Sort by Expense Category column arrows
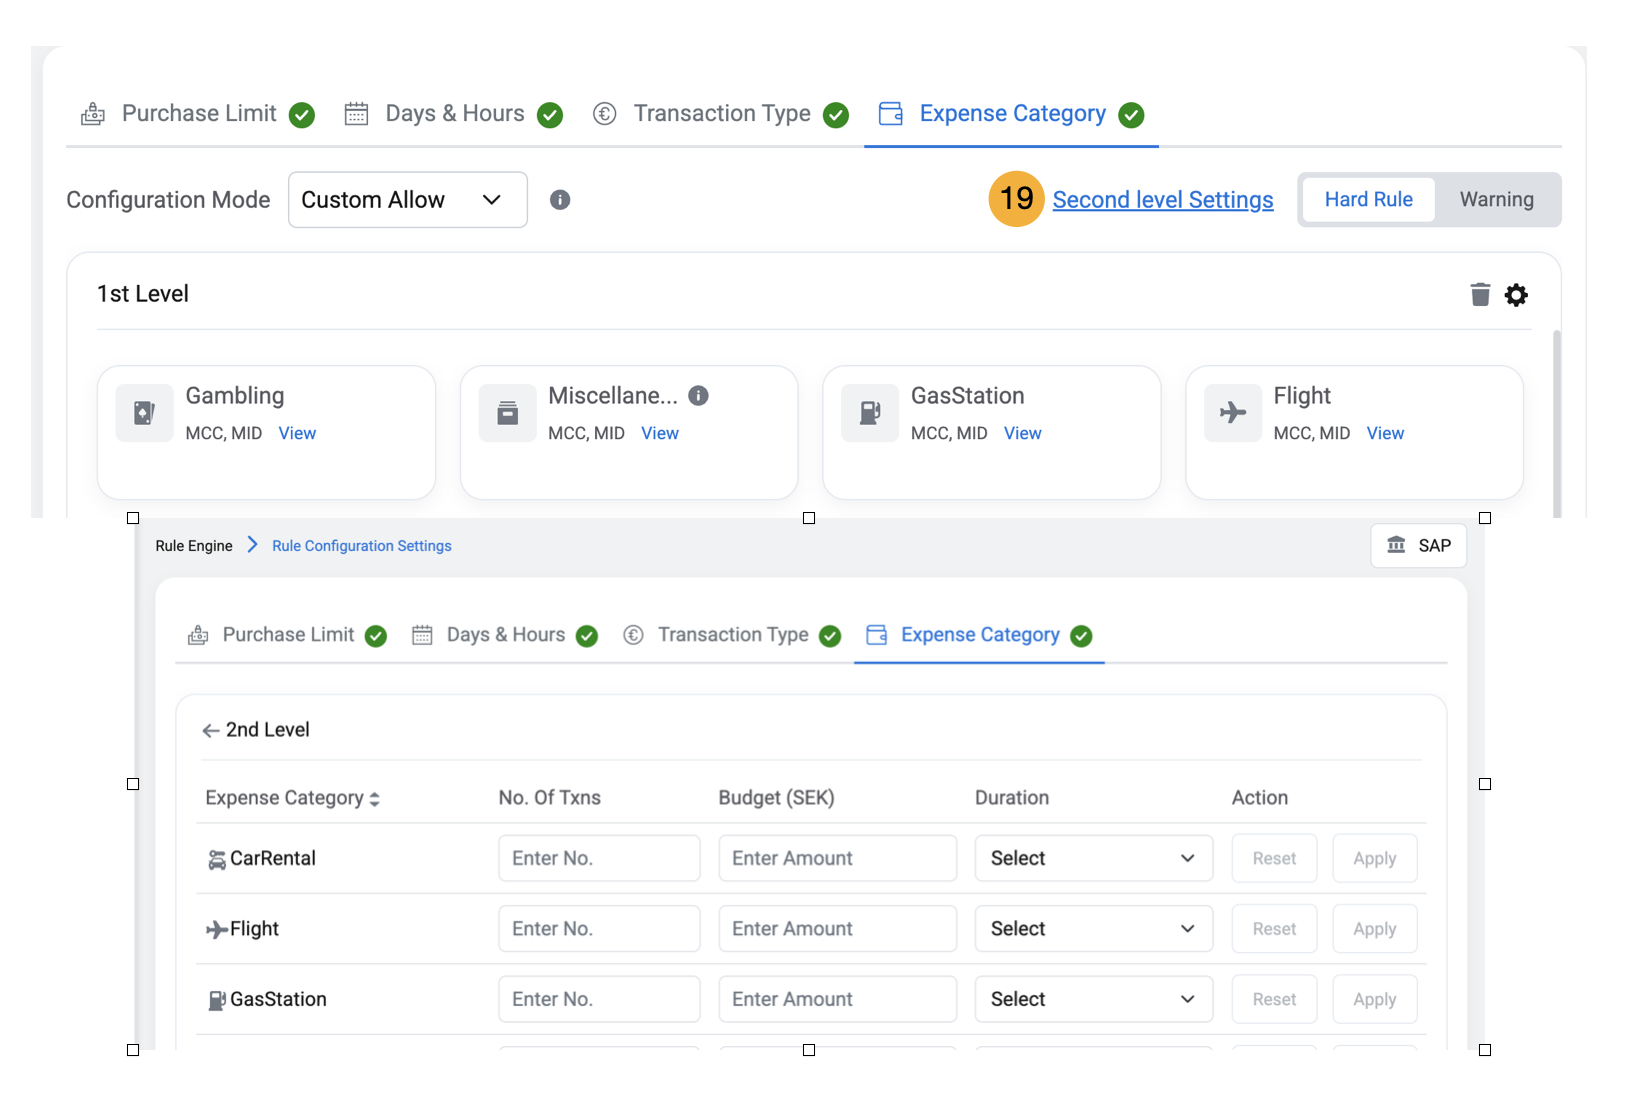This screenshot has width=1628, height=1112. pyautogui.click(x=375, y=799)
